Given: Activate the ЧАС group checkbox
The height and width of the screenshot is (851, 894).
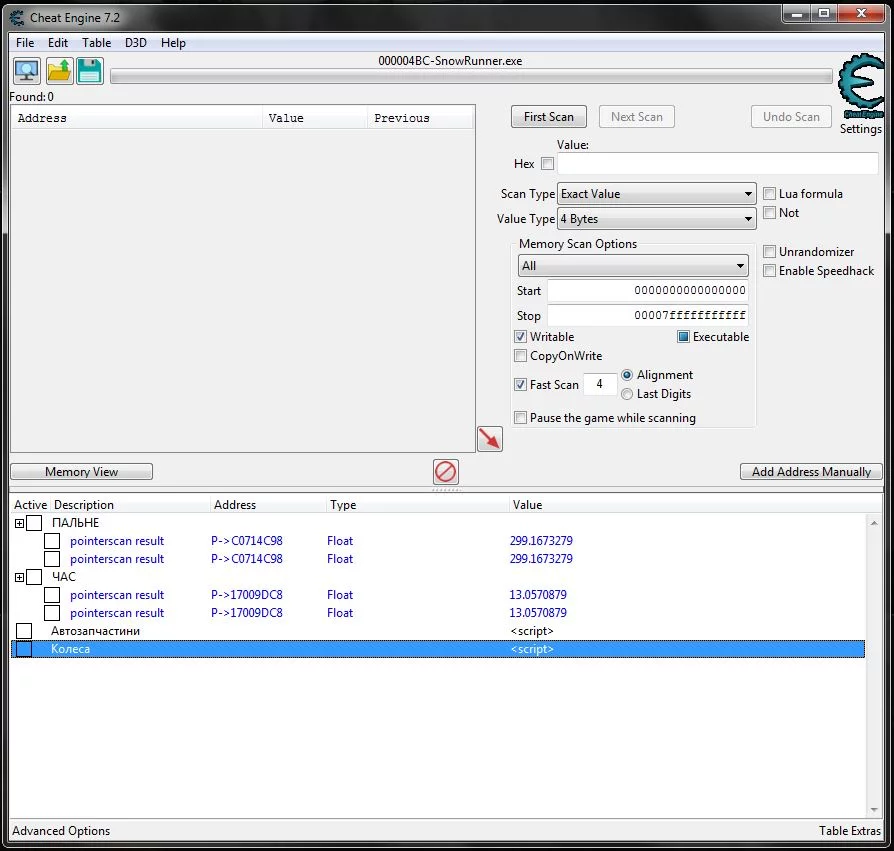Looking at the screenshot, I should tap(34, 577).
